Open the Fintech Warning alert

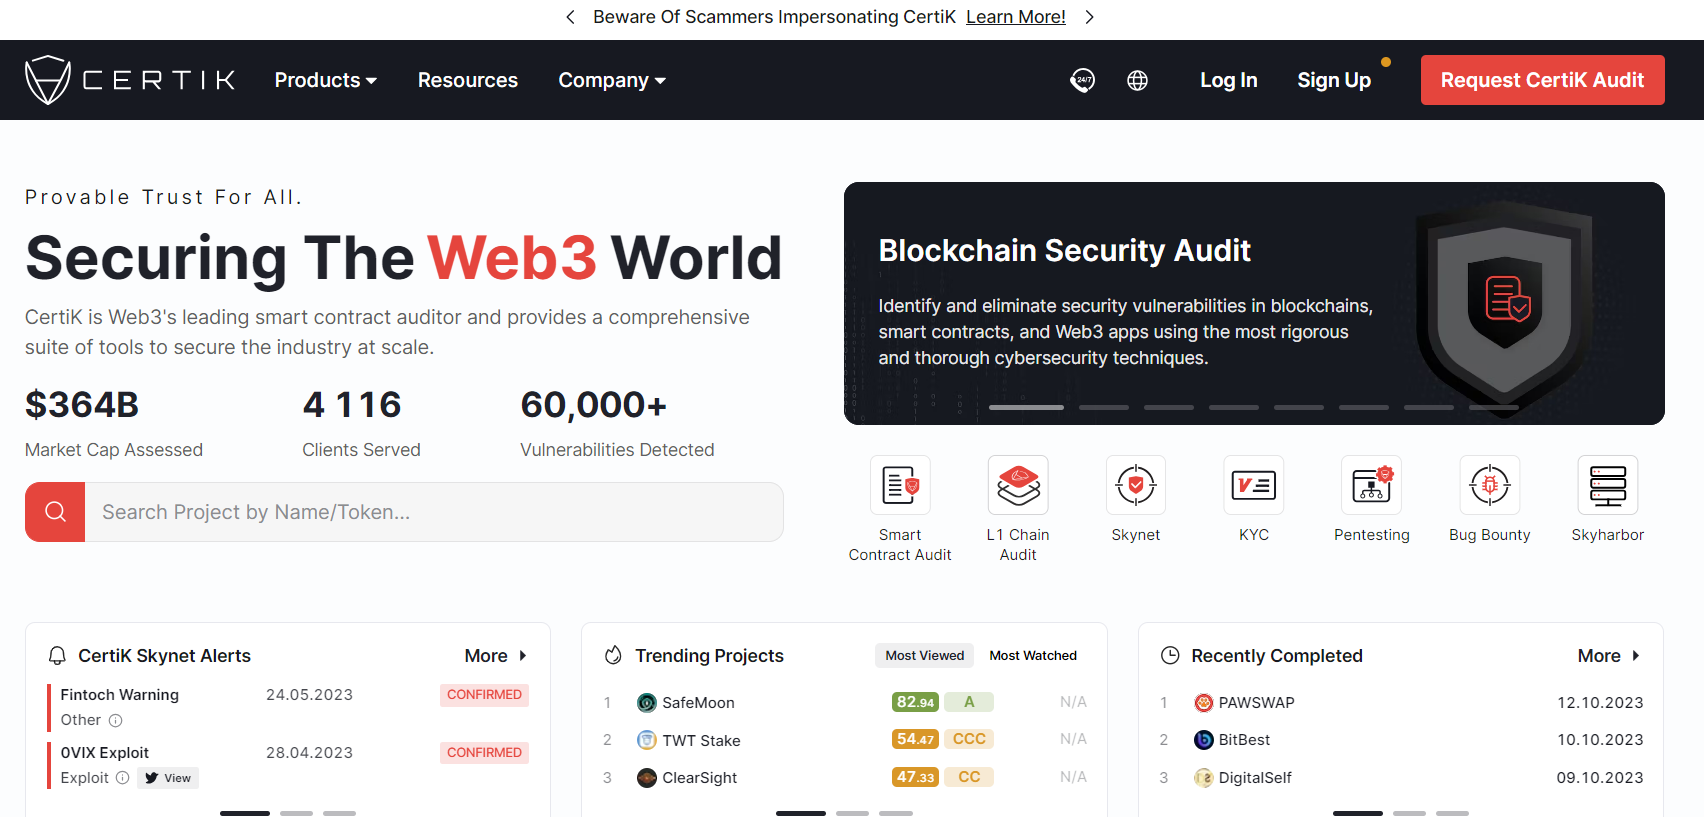point(120,695)
